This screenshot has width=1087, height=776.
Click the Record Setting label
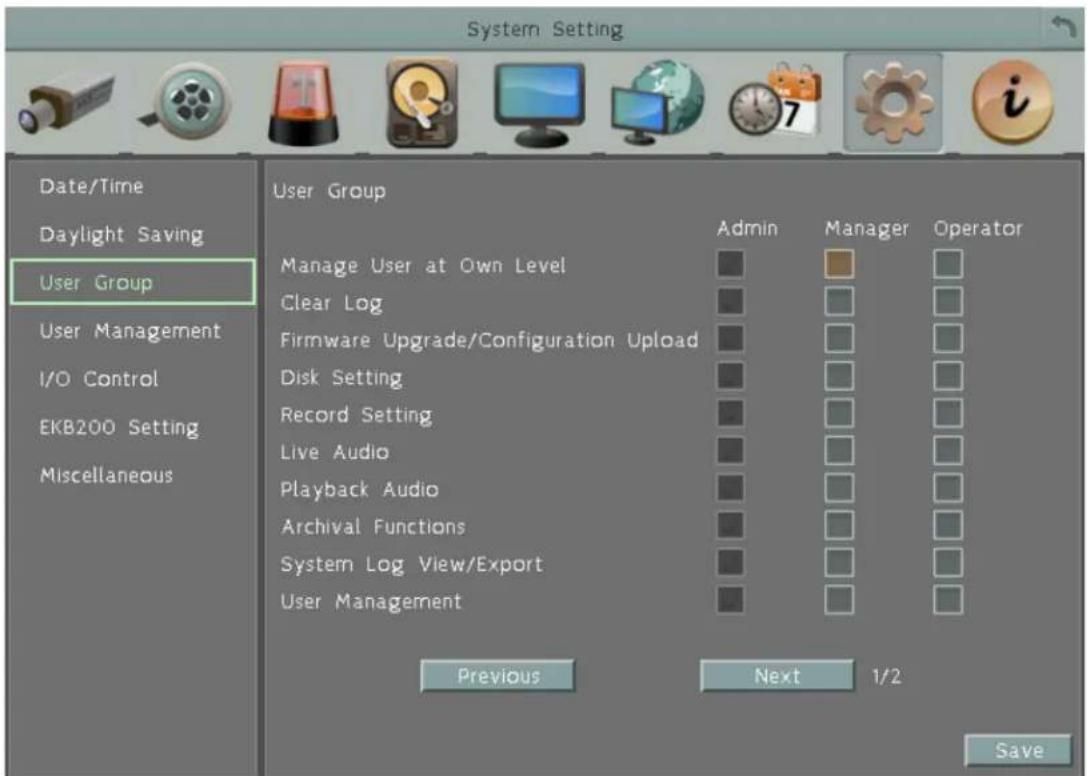tap(356, 415)
